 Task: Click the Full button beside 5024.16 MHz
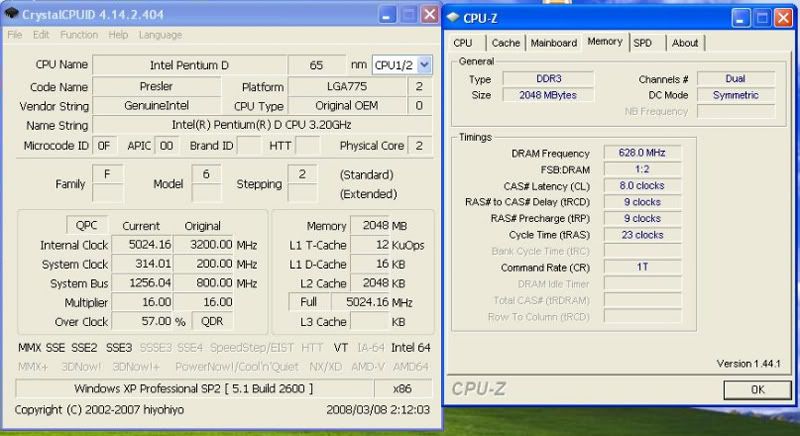pos(309,302)
